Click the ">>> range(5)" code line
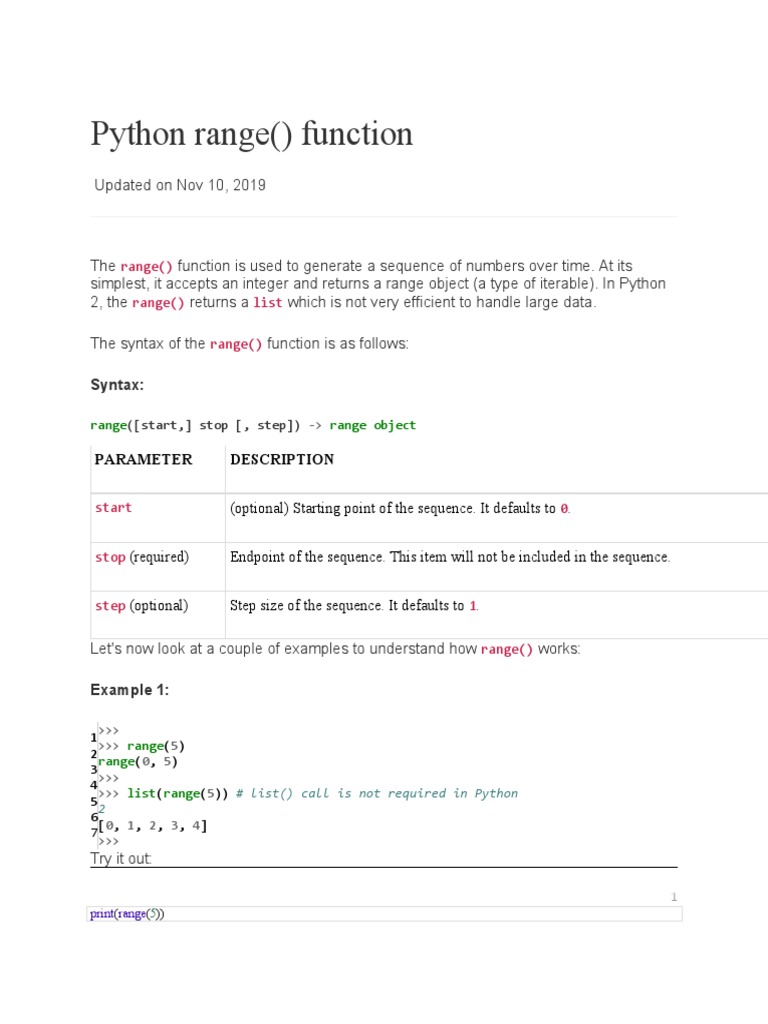The width and height of the screenshot is (768, 1024). pyautogui.click(x=142, y=746)
